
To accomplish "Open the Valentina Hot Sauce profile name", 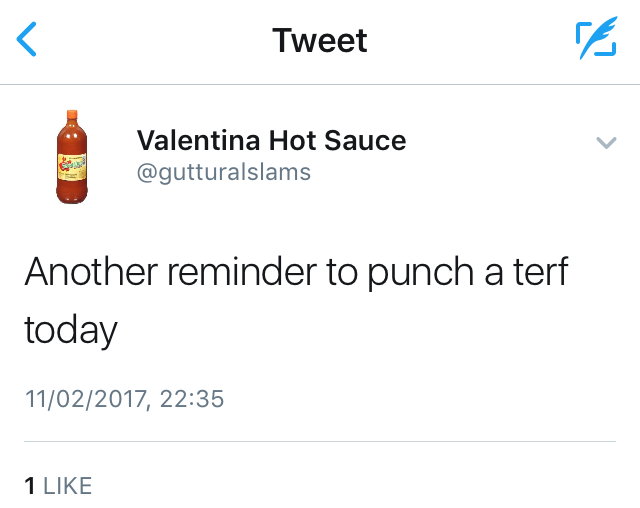I will tap(271, 140).
